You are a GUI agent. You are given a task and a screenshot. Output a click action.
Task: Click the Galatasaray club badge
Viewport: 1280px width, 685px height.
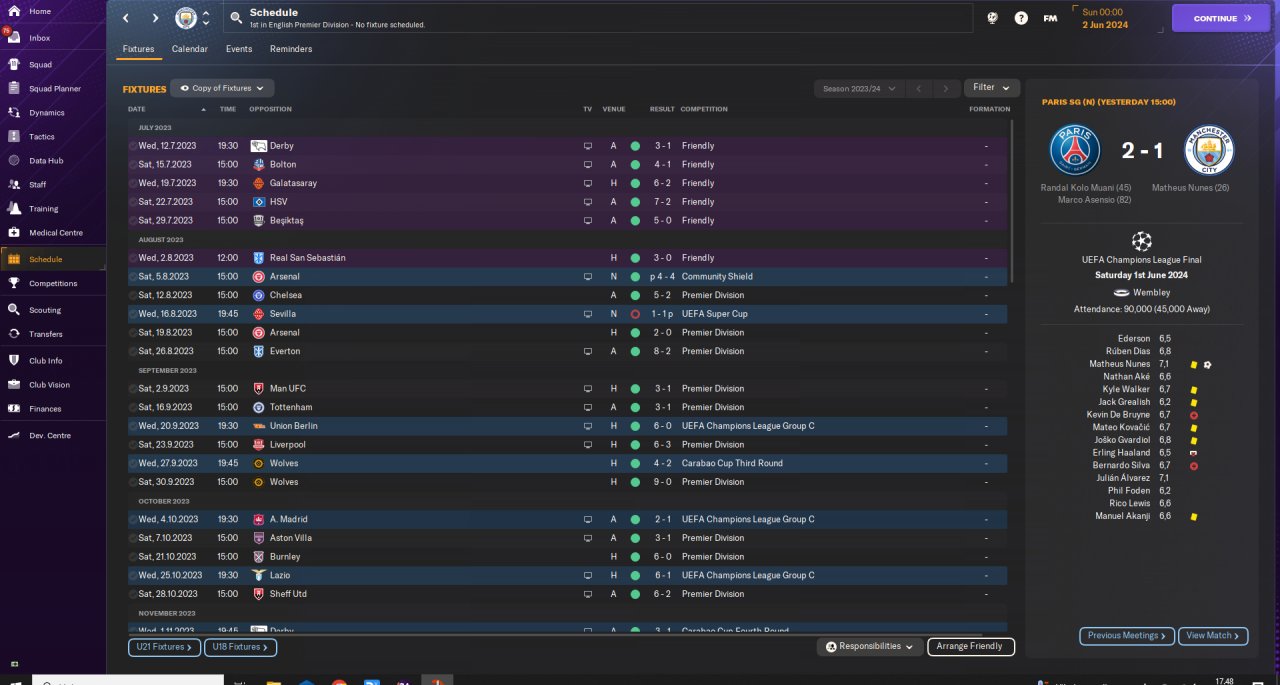pyautogui.click(x=259, y=183)
